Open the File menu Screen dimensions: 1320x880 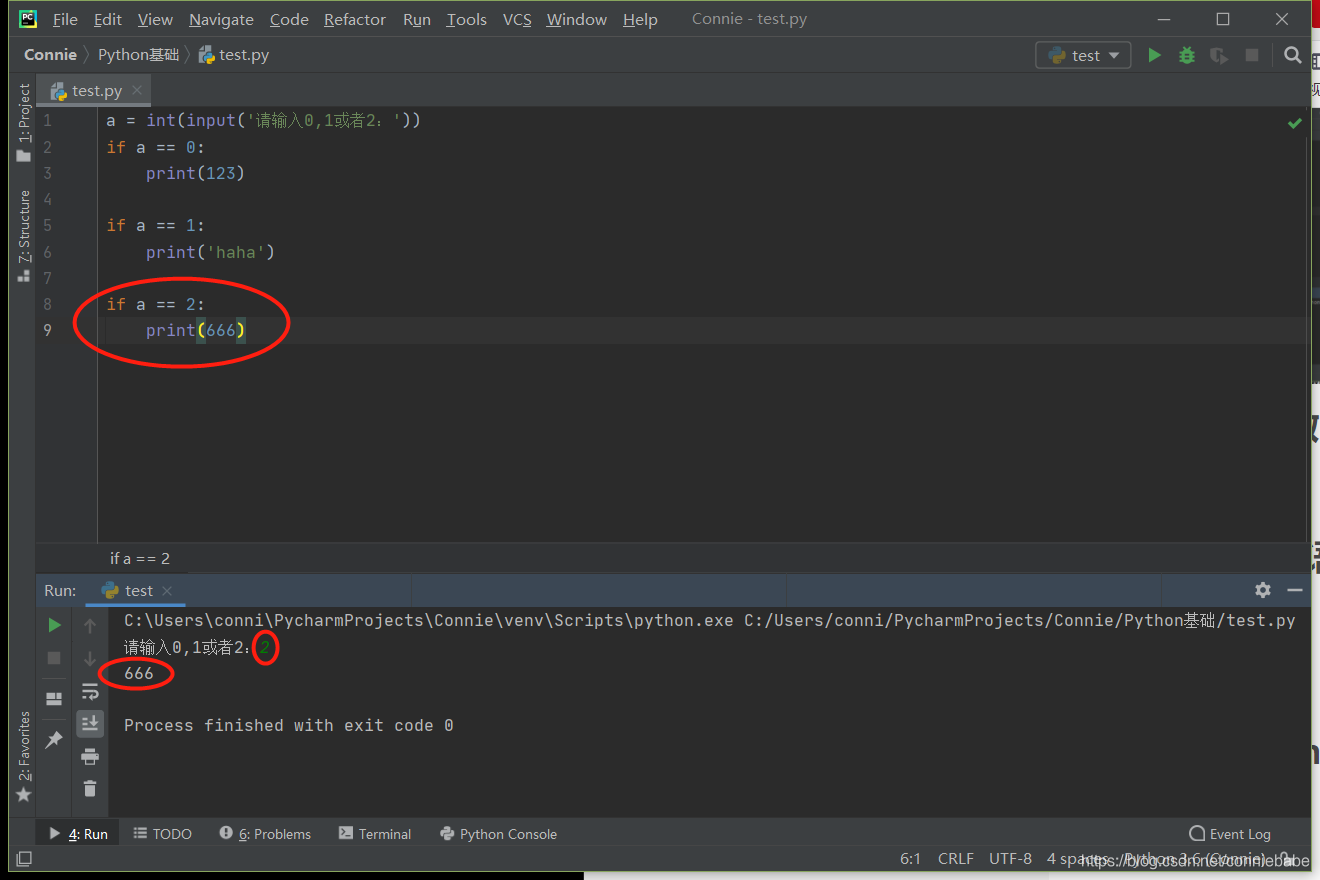(x=65, y=20)
